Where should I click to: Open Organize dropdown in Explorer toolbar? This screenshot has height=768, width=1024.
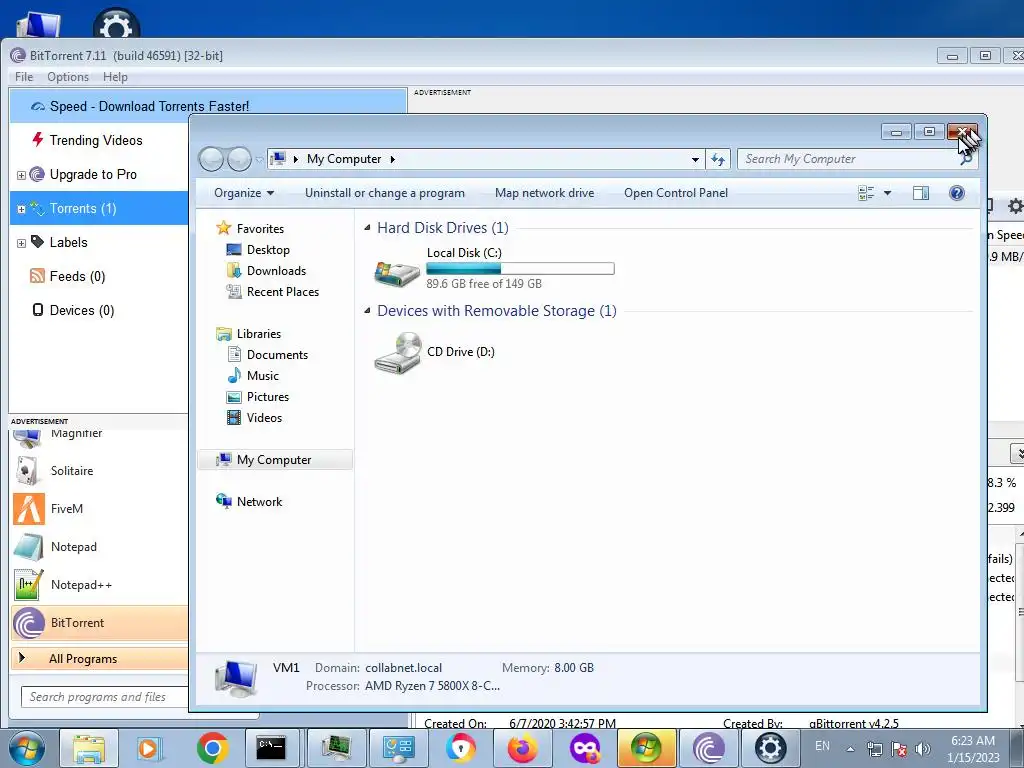pos(244,193)
